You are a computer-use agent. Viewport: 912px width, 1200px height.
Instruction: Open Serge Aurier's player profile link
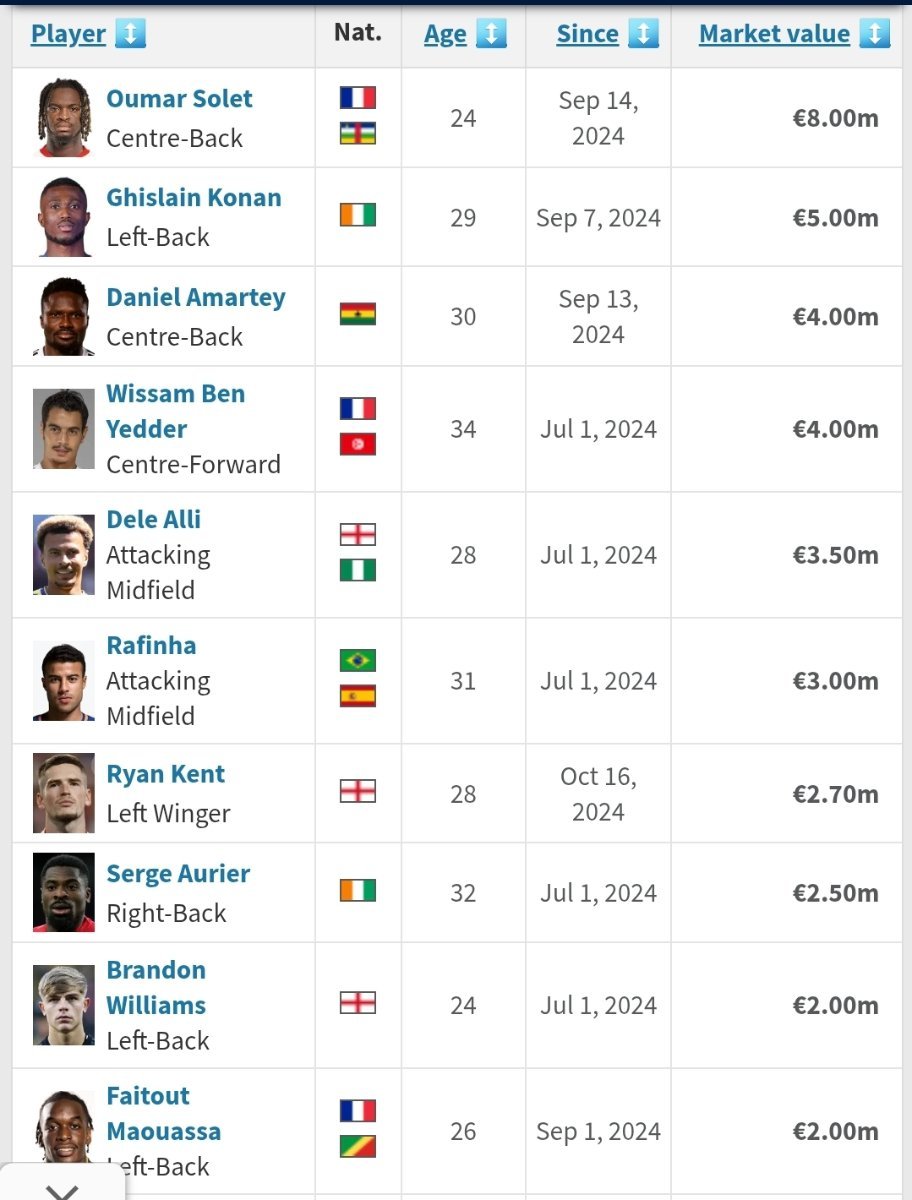(x=178, y=873)
